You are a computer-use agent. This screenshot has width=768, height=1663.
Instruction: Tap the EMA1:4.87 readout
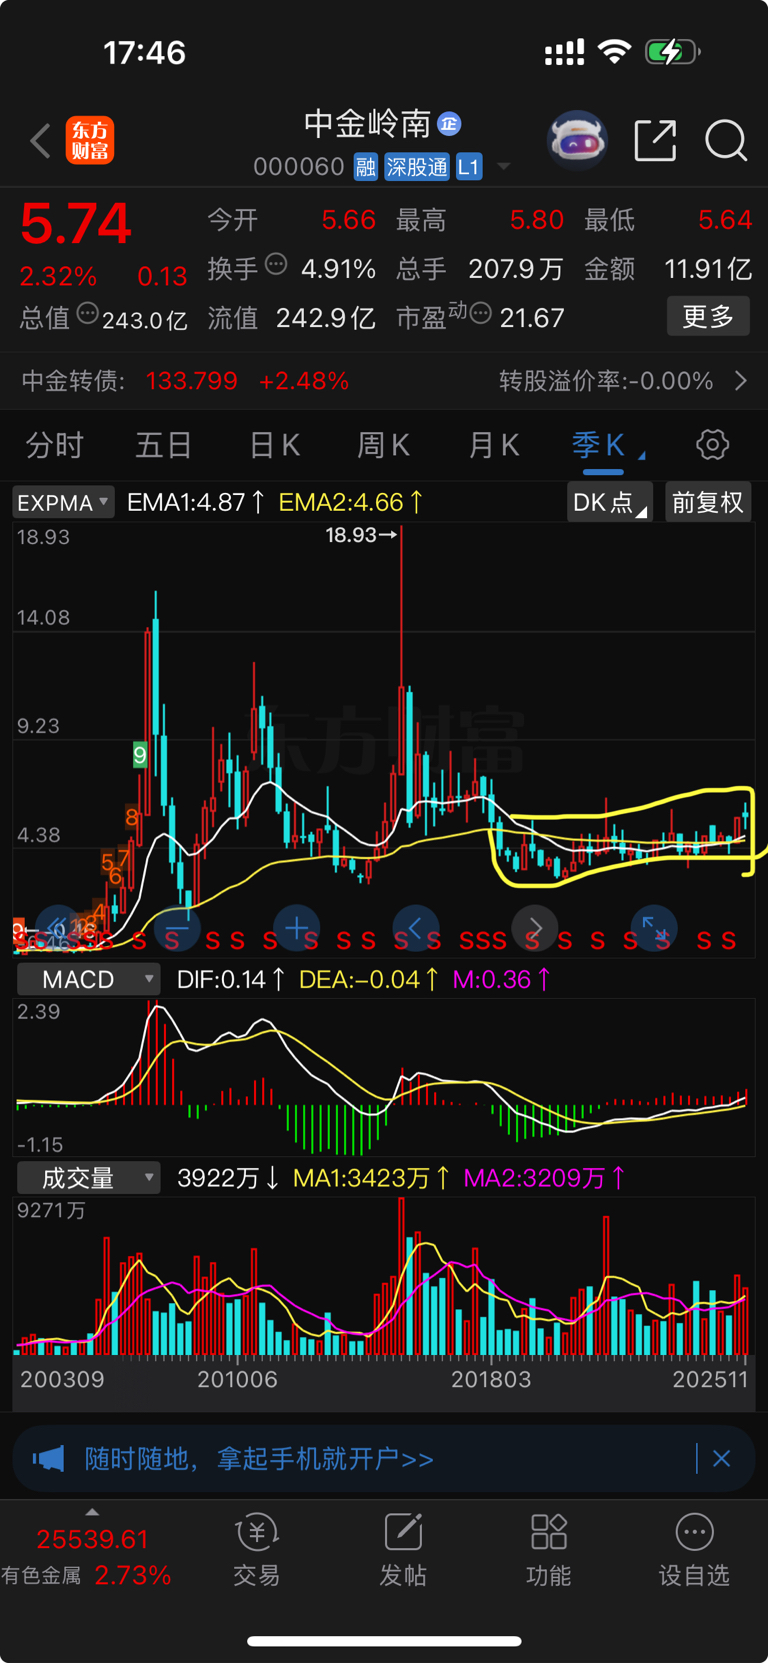196,502
